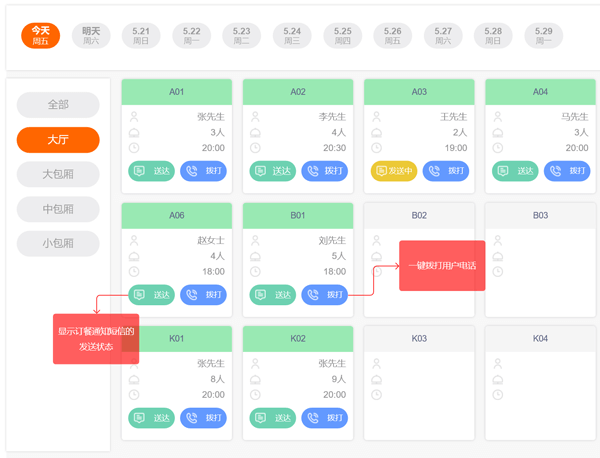Switch to the 明天 周六 date tab
600x458 pixels.
coord(91,36)
